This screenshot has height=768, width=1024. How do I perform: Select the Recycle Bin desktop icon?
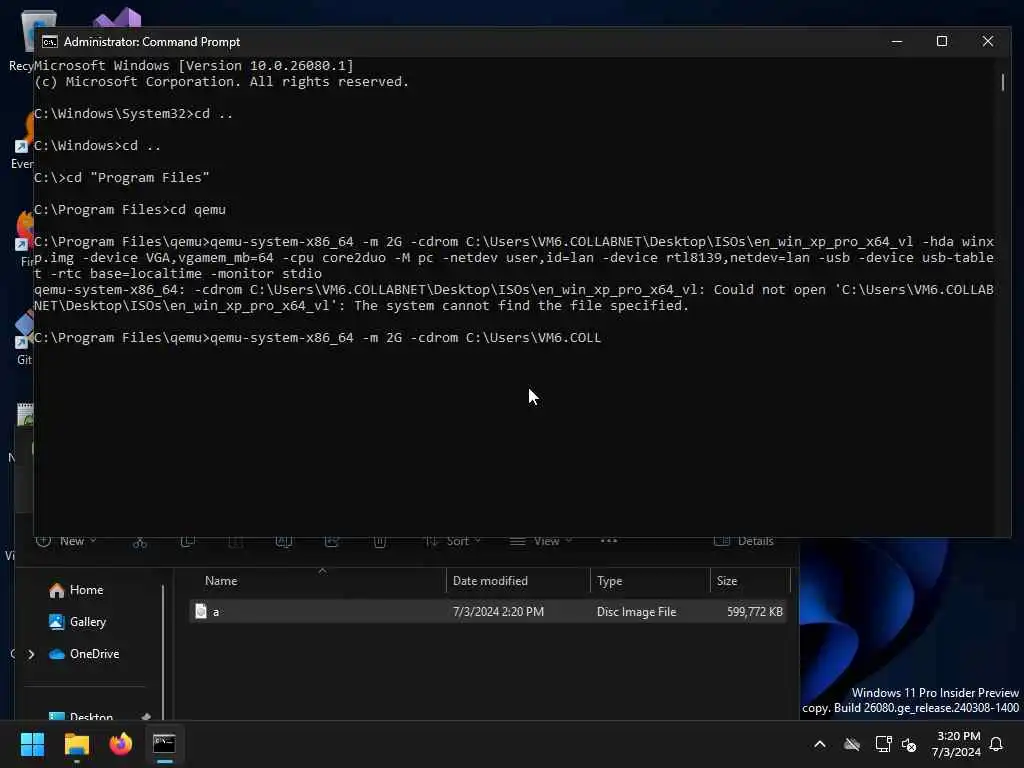[x=24, y=40]
